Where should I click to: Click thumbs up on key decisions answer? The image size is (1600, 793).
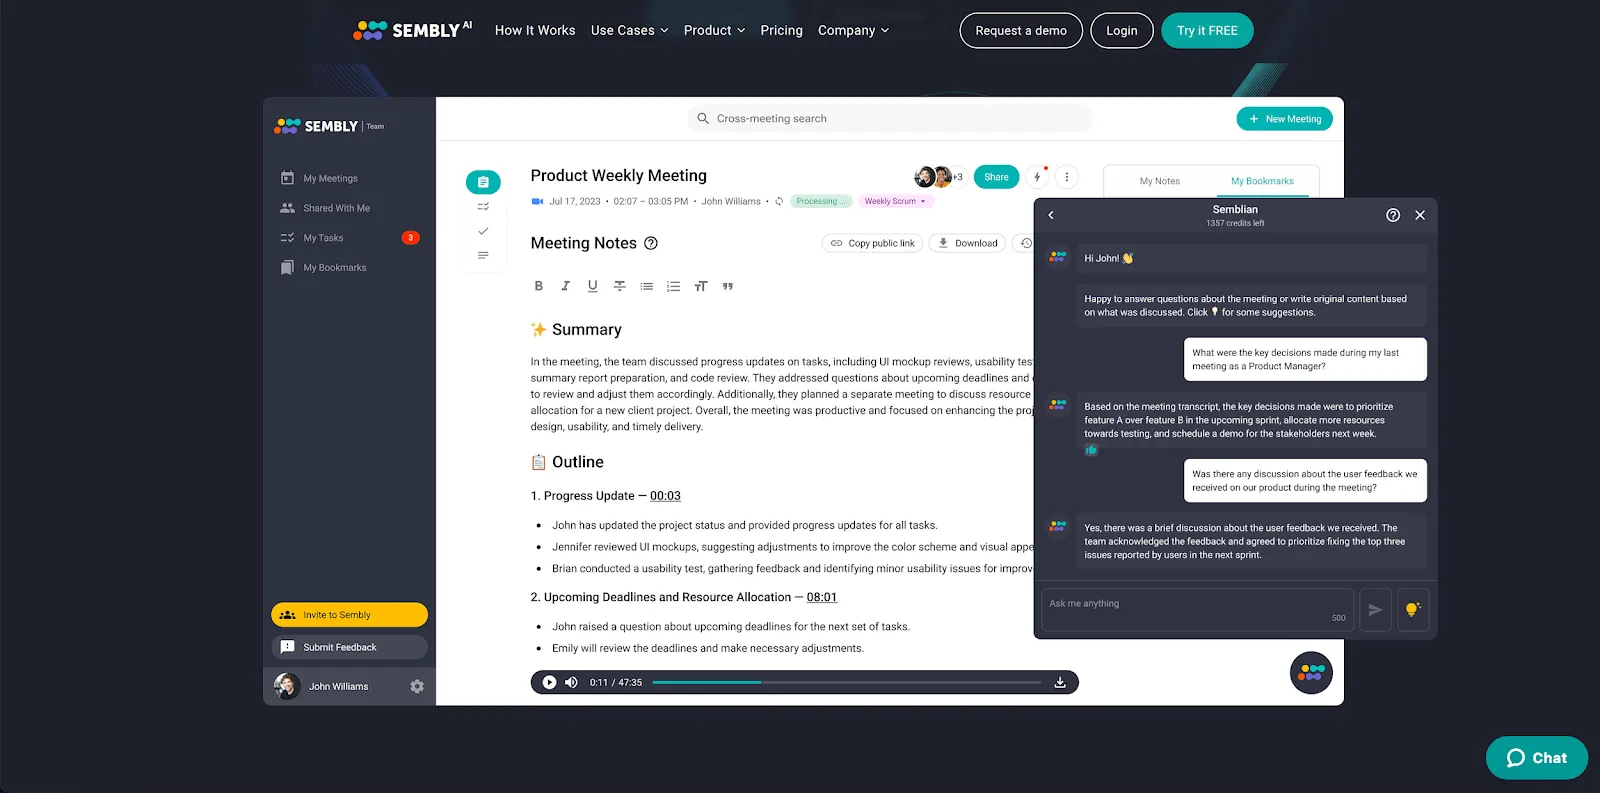coord(1091,450)
